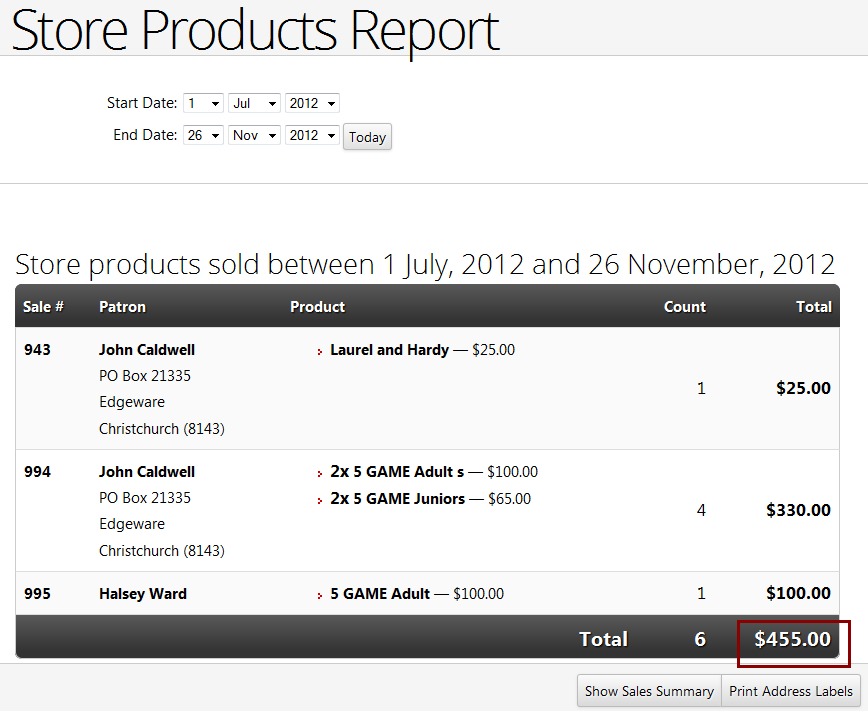Click the Today button
Viewport: 868px width, 711px height.
click(x=367, y=137)
